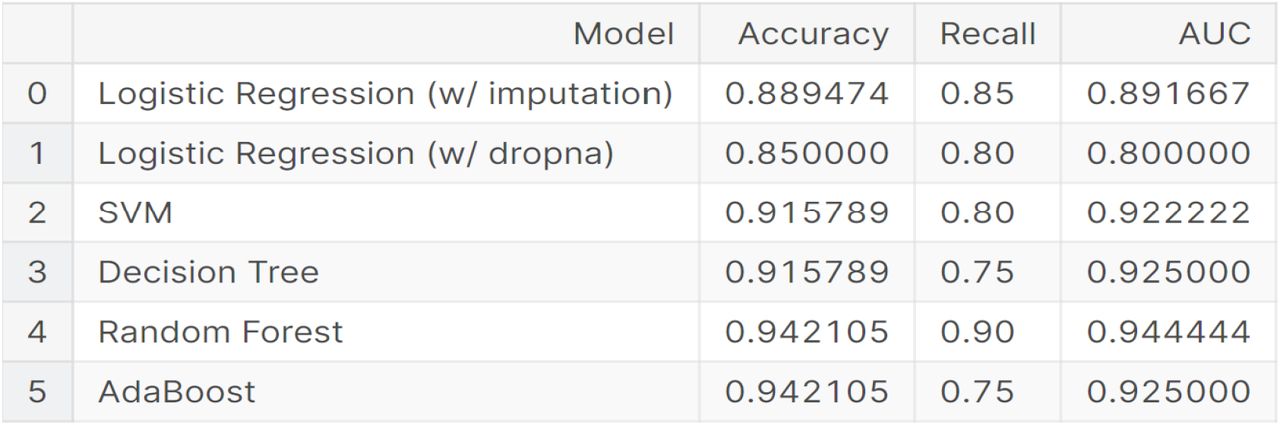Click the Accuracy column header

tap(813, 34)
